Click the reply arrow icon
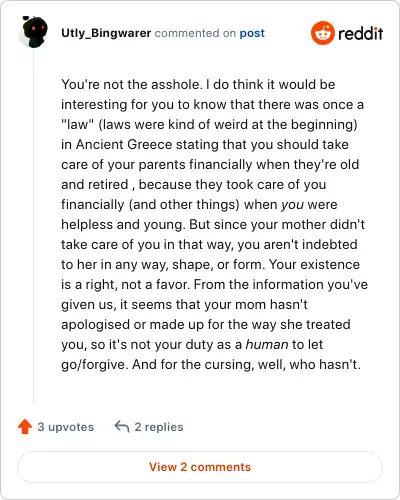 tap(122, 426)
